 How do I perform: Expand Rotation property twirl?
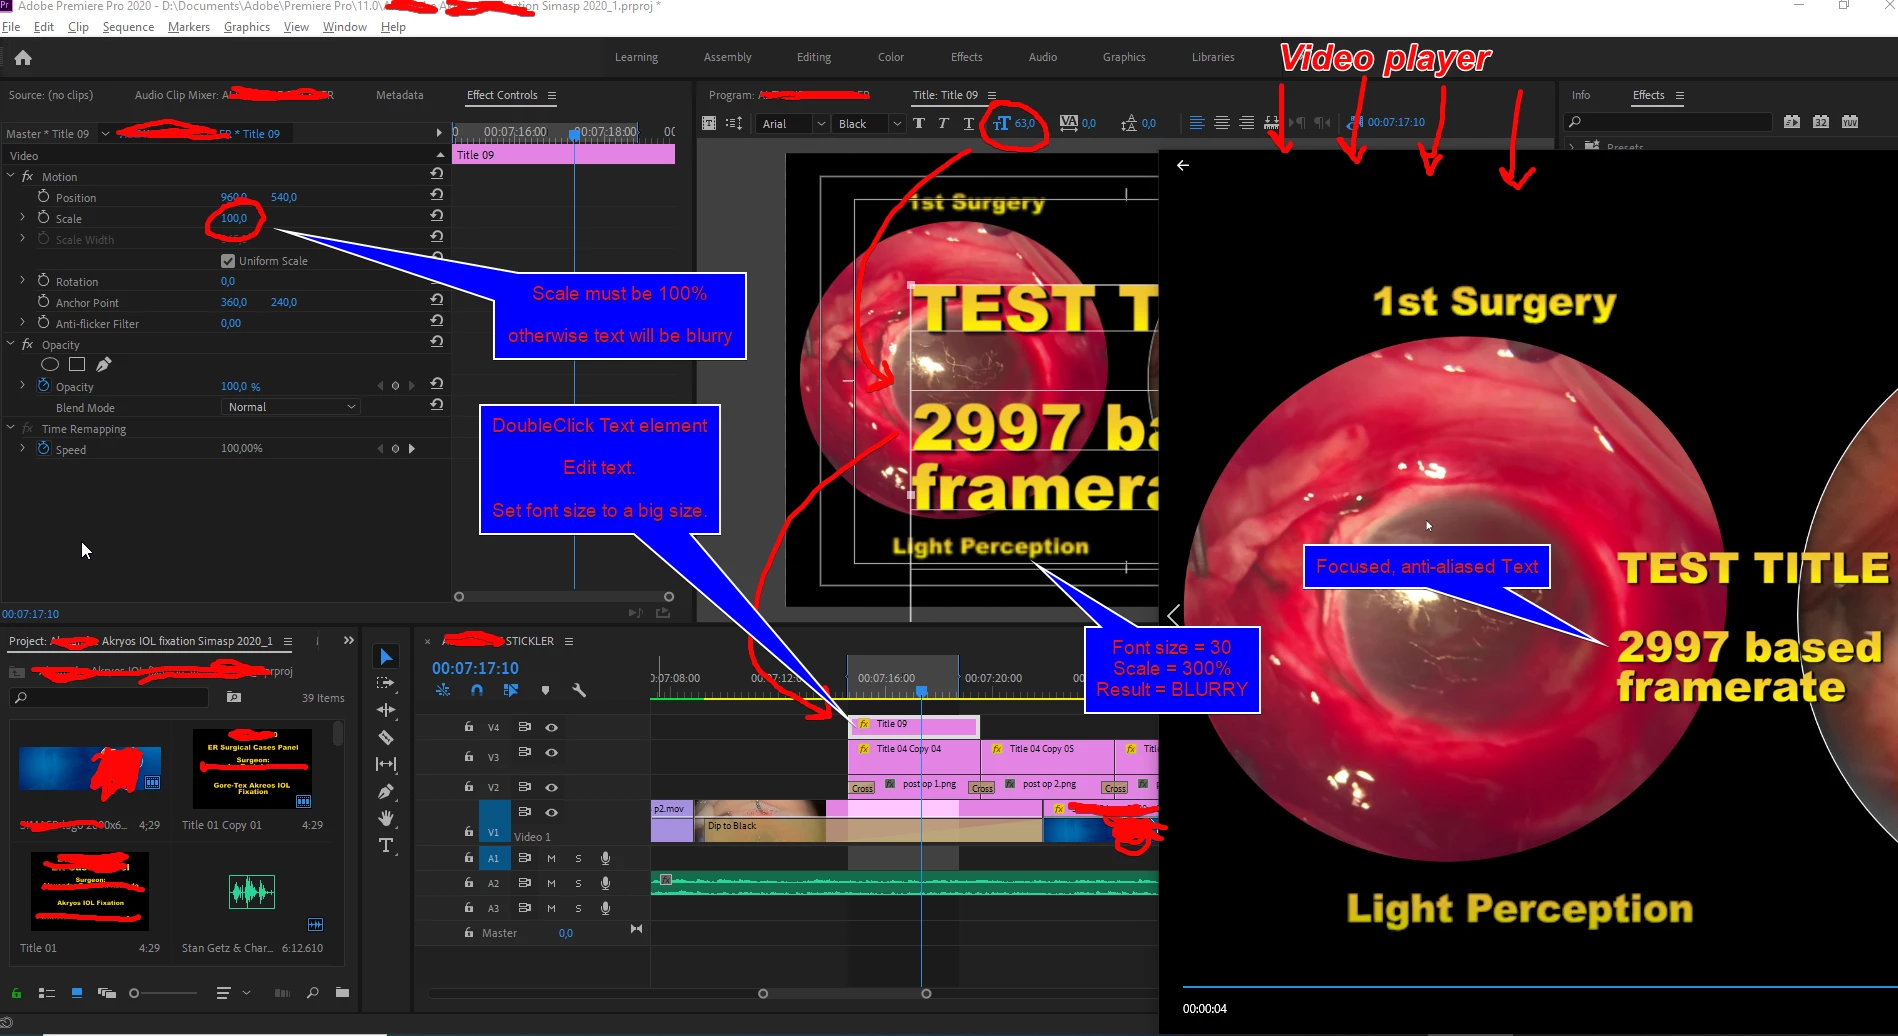tap(23, 280)
